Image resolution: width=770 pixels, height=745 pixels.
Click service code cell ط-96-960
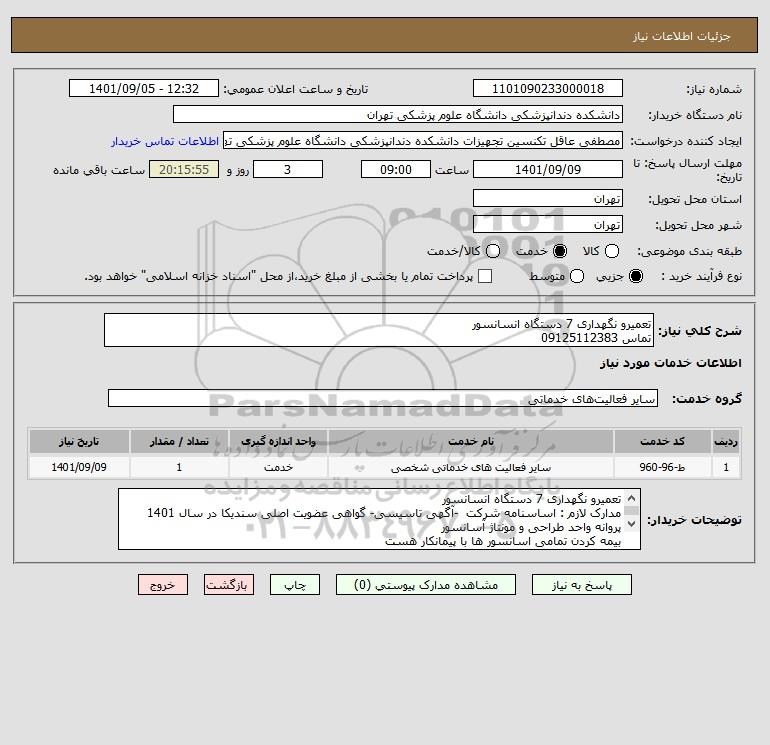tap(662, 467)
